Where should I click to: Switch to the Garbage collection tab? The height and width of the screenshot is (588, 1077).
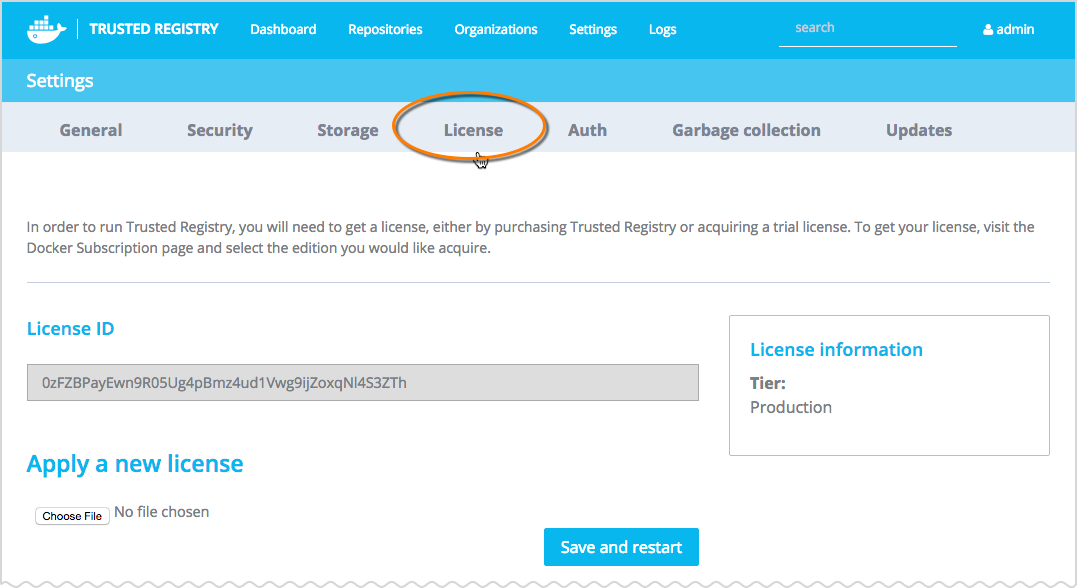[746, 130]
